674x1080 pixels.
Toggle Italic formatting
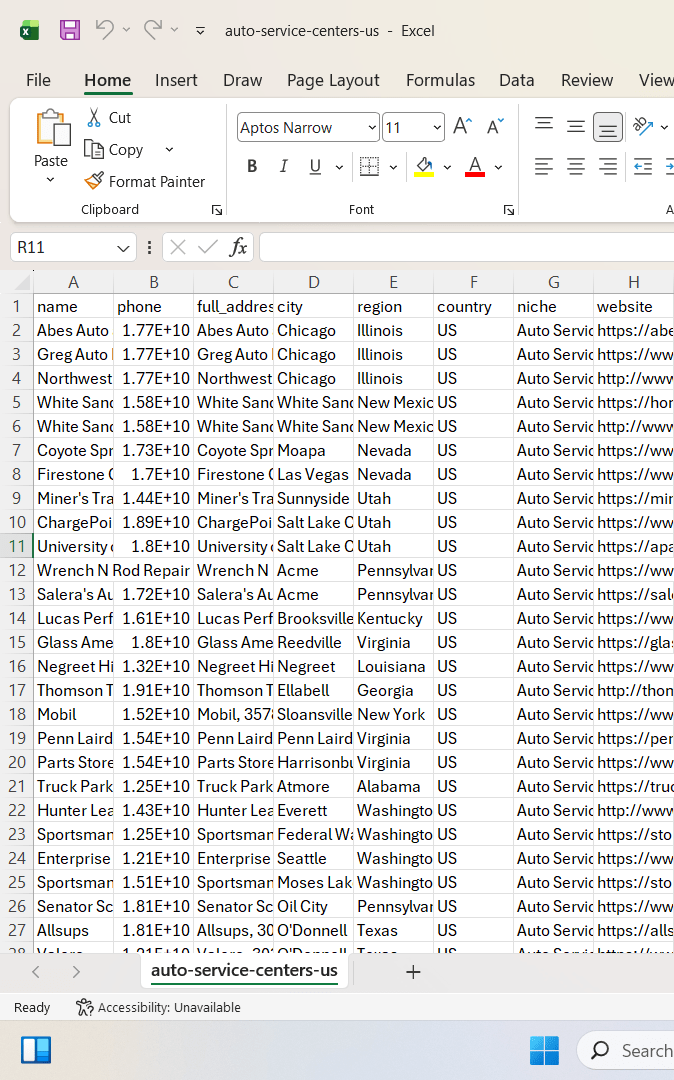click(x=283, y=166)
